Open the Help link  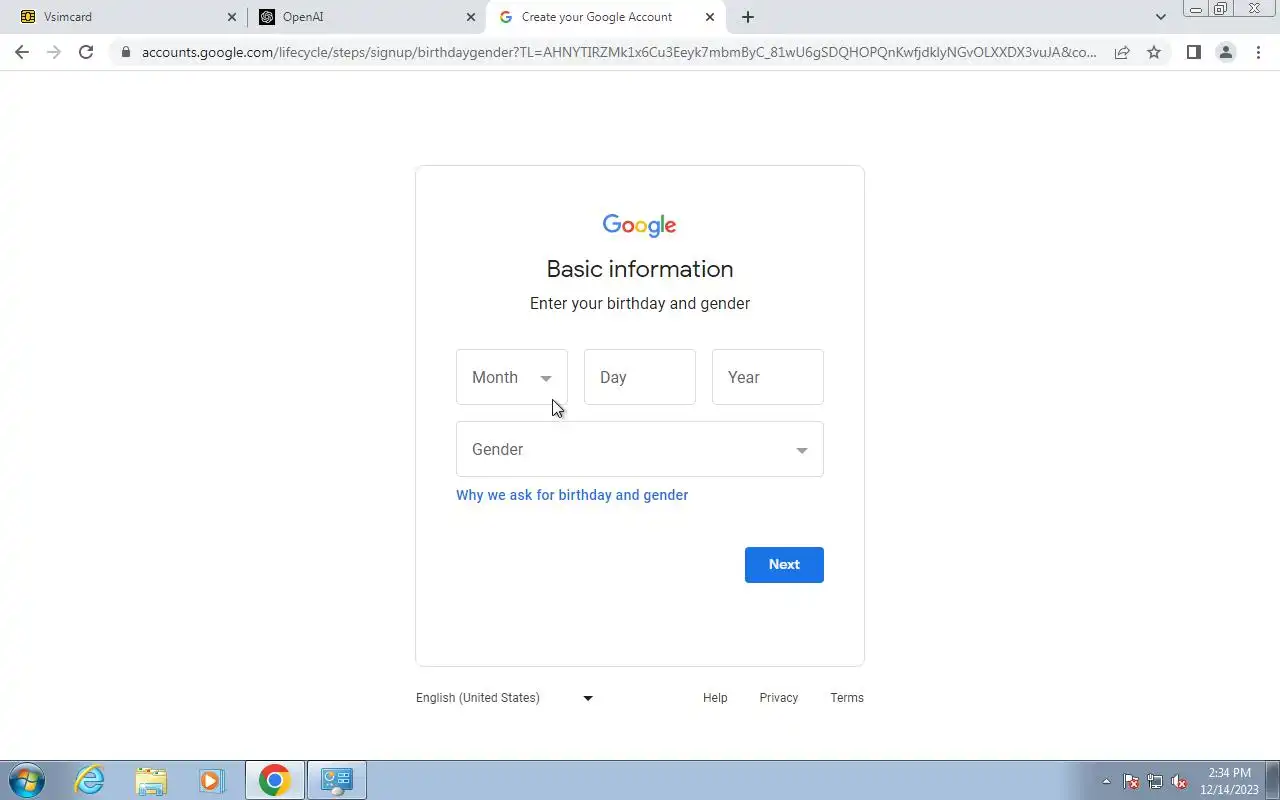coord(715,698)
